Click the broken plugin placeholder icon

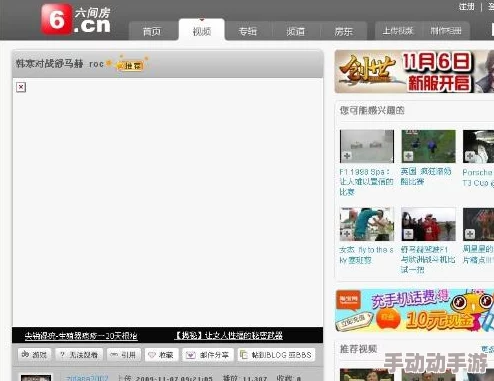pyautogui.click(x=21, y=87)
